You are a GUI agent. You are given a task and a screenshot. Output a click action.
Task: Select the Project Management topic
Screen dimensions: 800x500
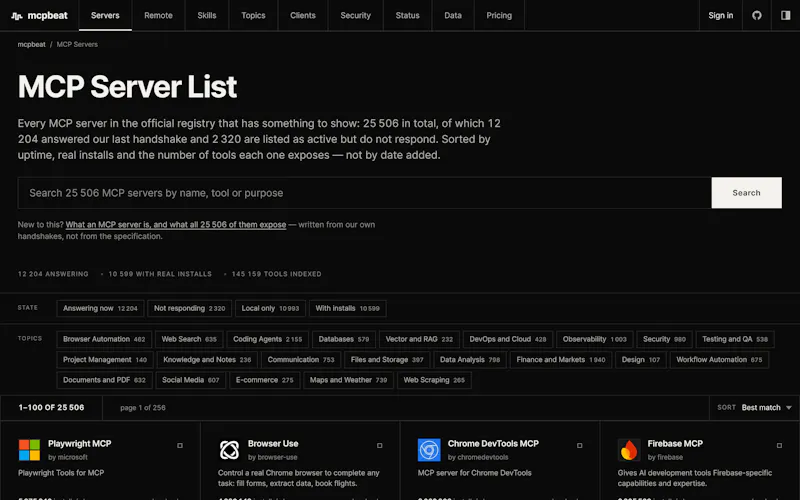105,360
